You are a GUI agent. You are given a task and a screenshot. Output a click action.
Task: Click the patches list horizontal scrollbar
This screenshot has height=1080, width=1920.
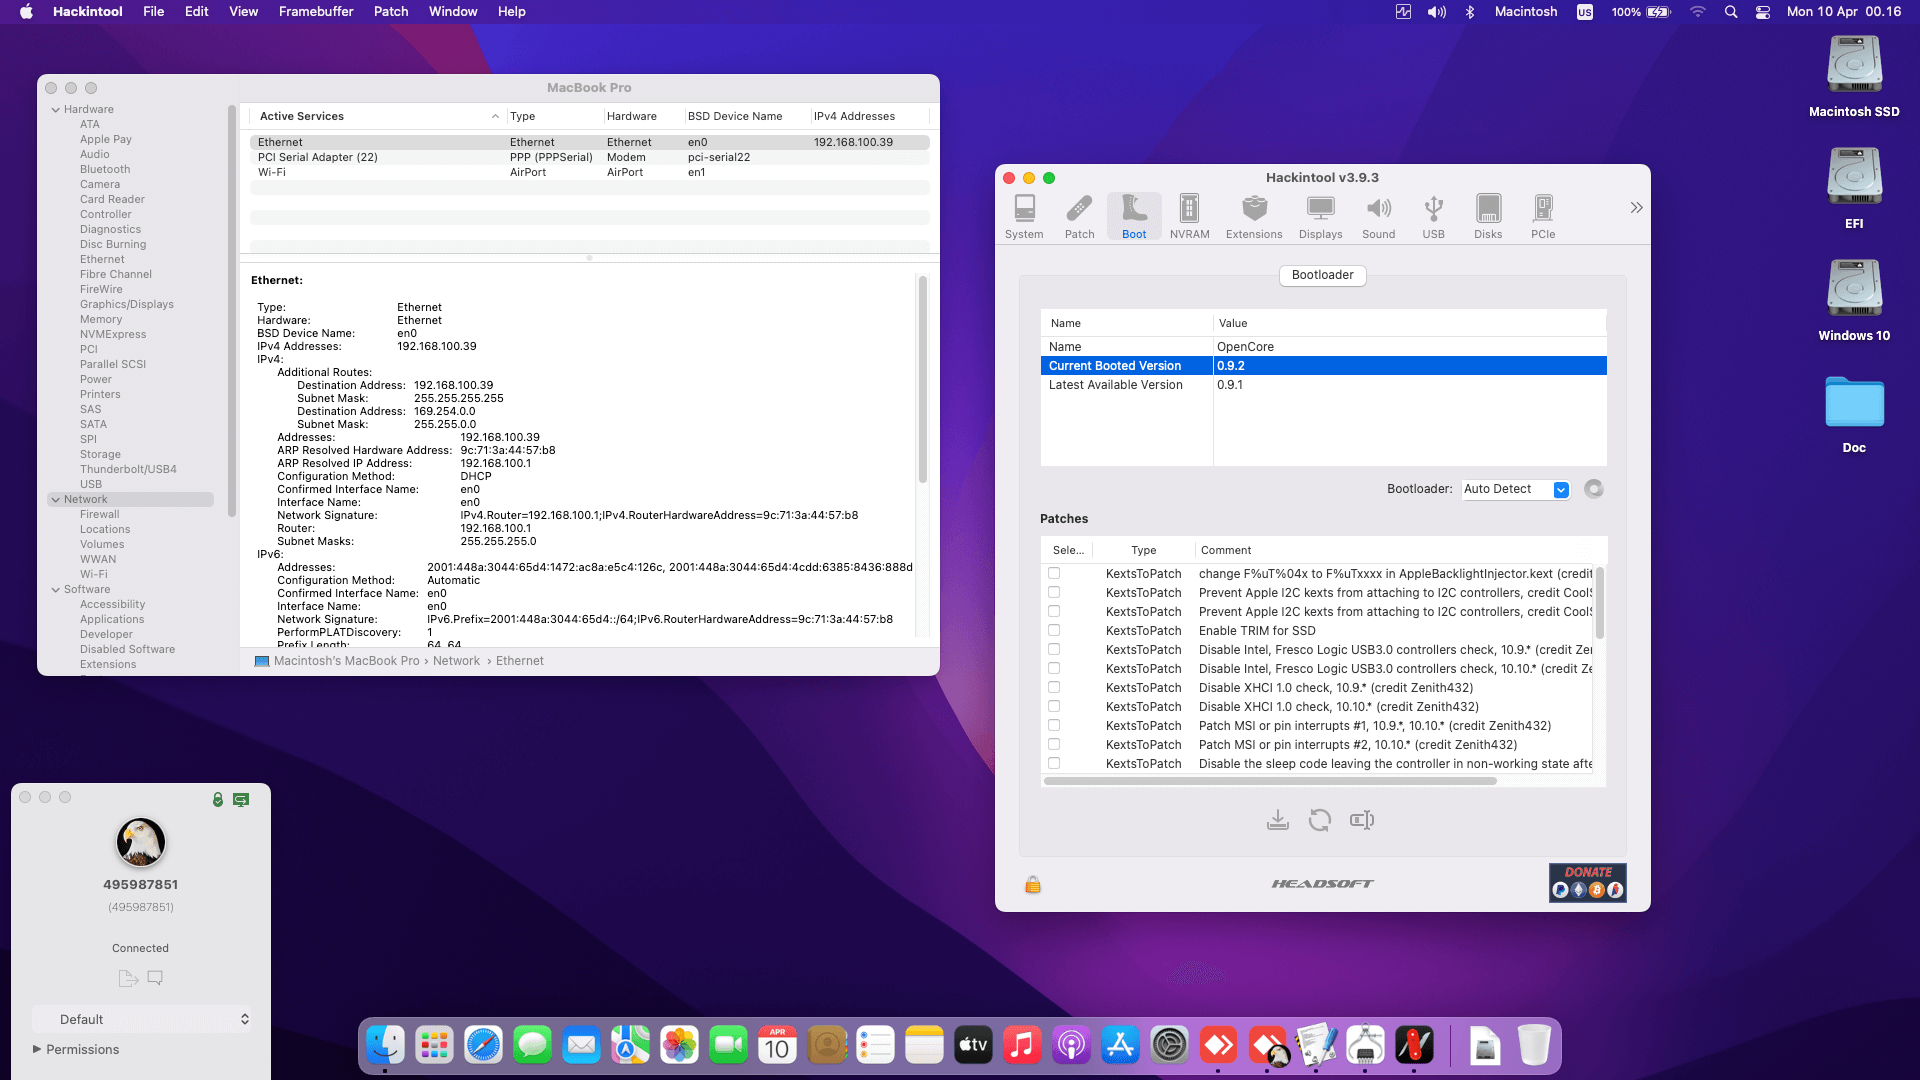[1270, 781]
